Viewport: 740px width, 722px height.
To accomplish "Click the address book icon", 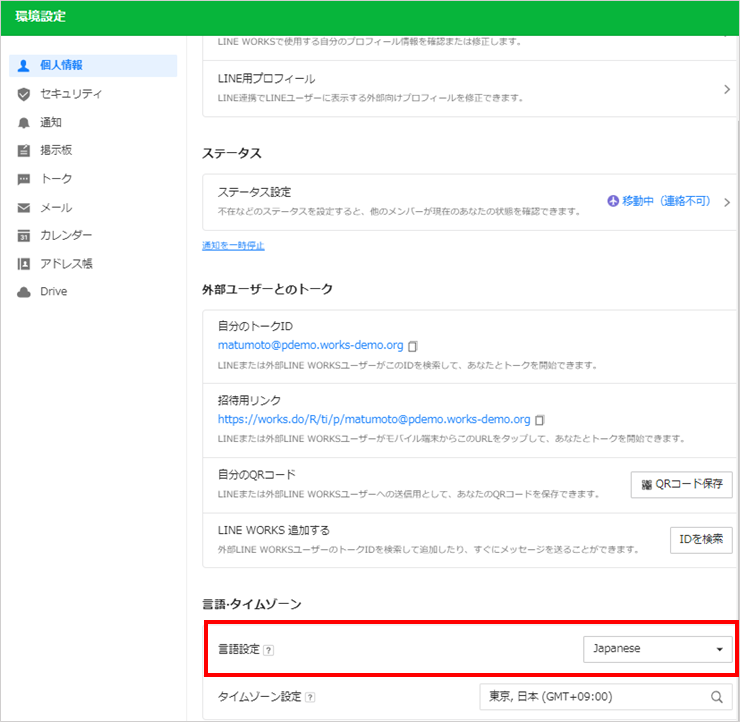I will tap(24, 264).
